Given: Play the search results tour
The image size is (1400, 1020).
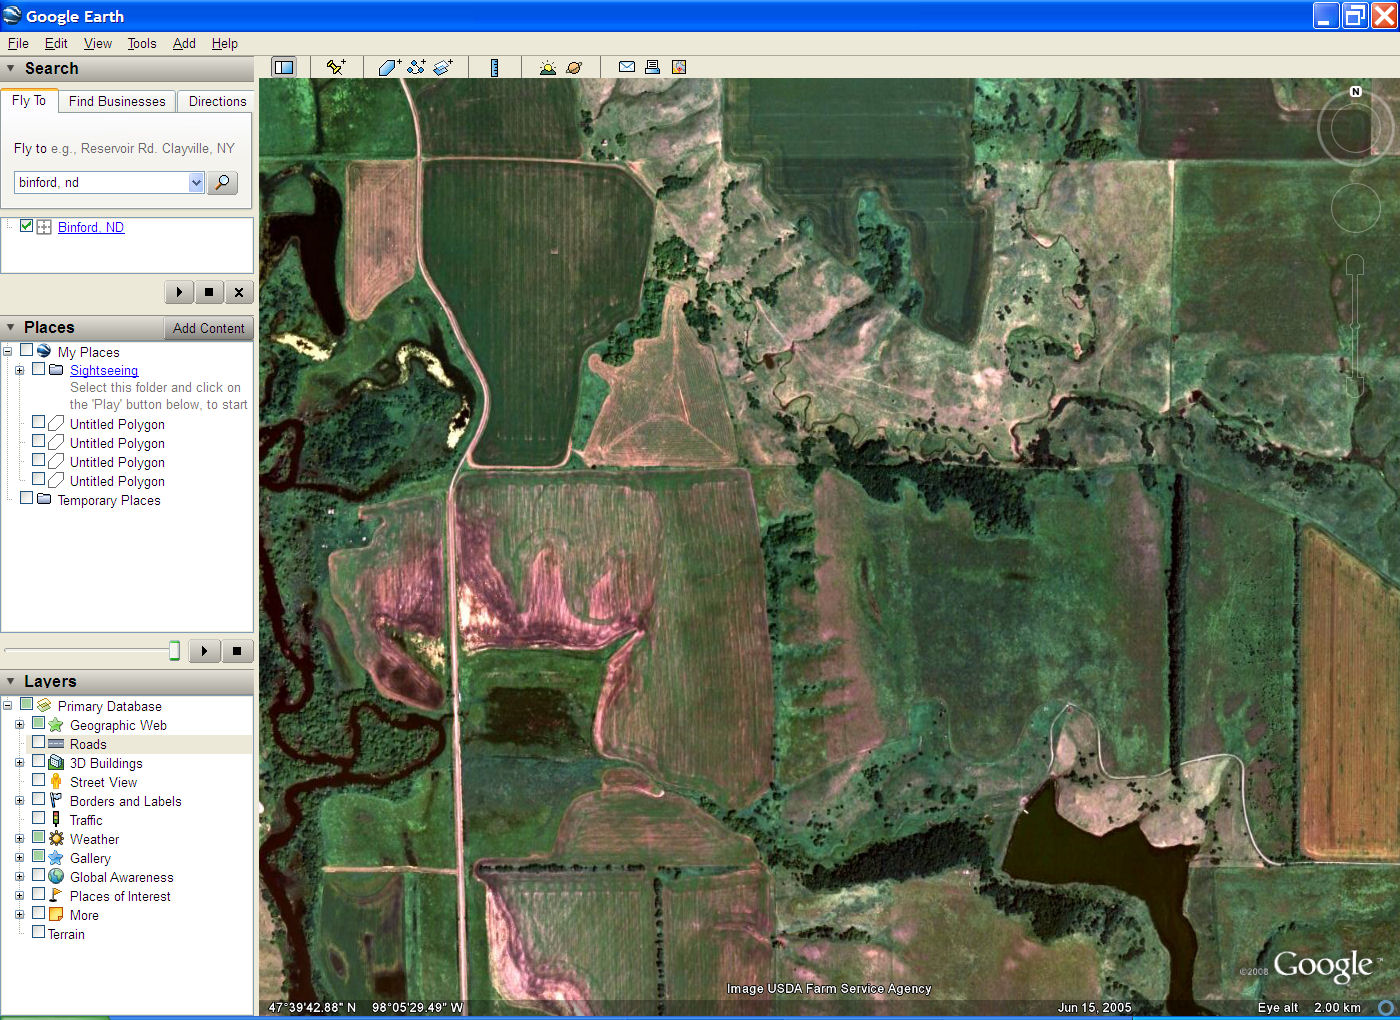Looking at the screenshot, I should click(x=179, y=292).
